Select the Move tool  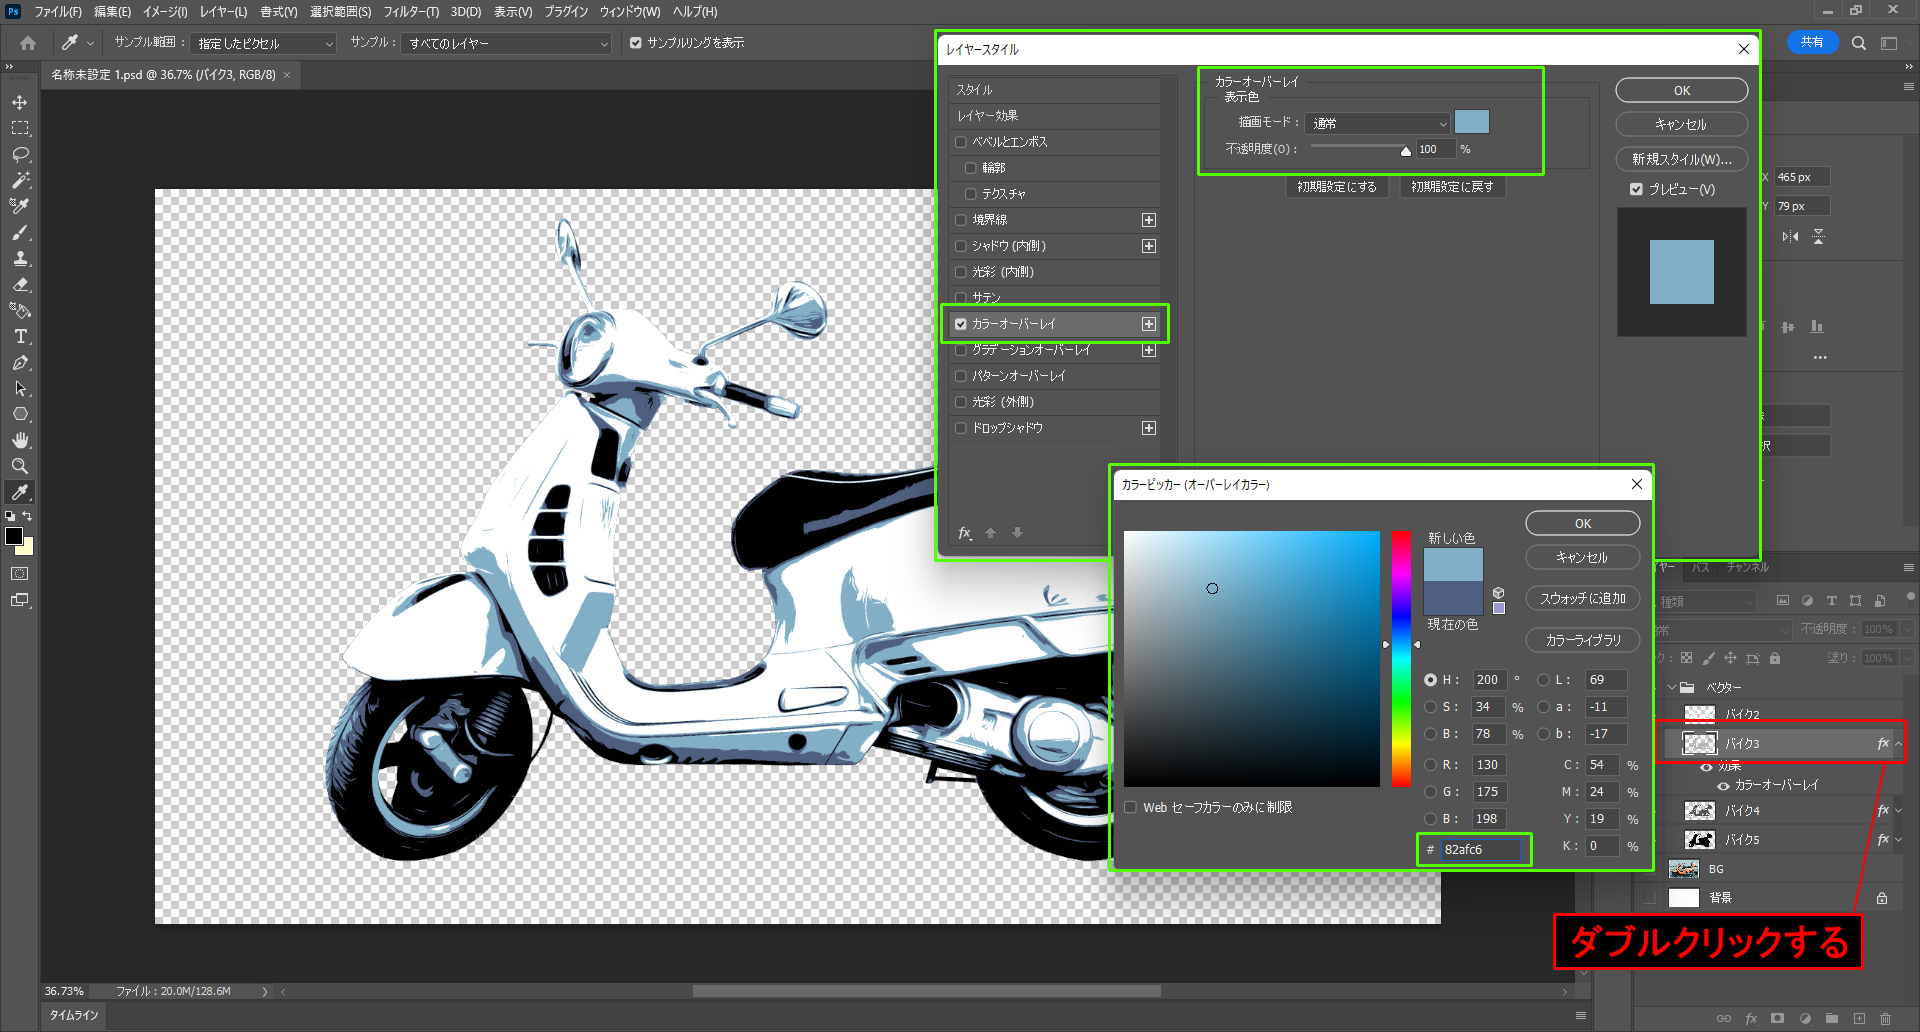coord(20,103)
